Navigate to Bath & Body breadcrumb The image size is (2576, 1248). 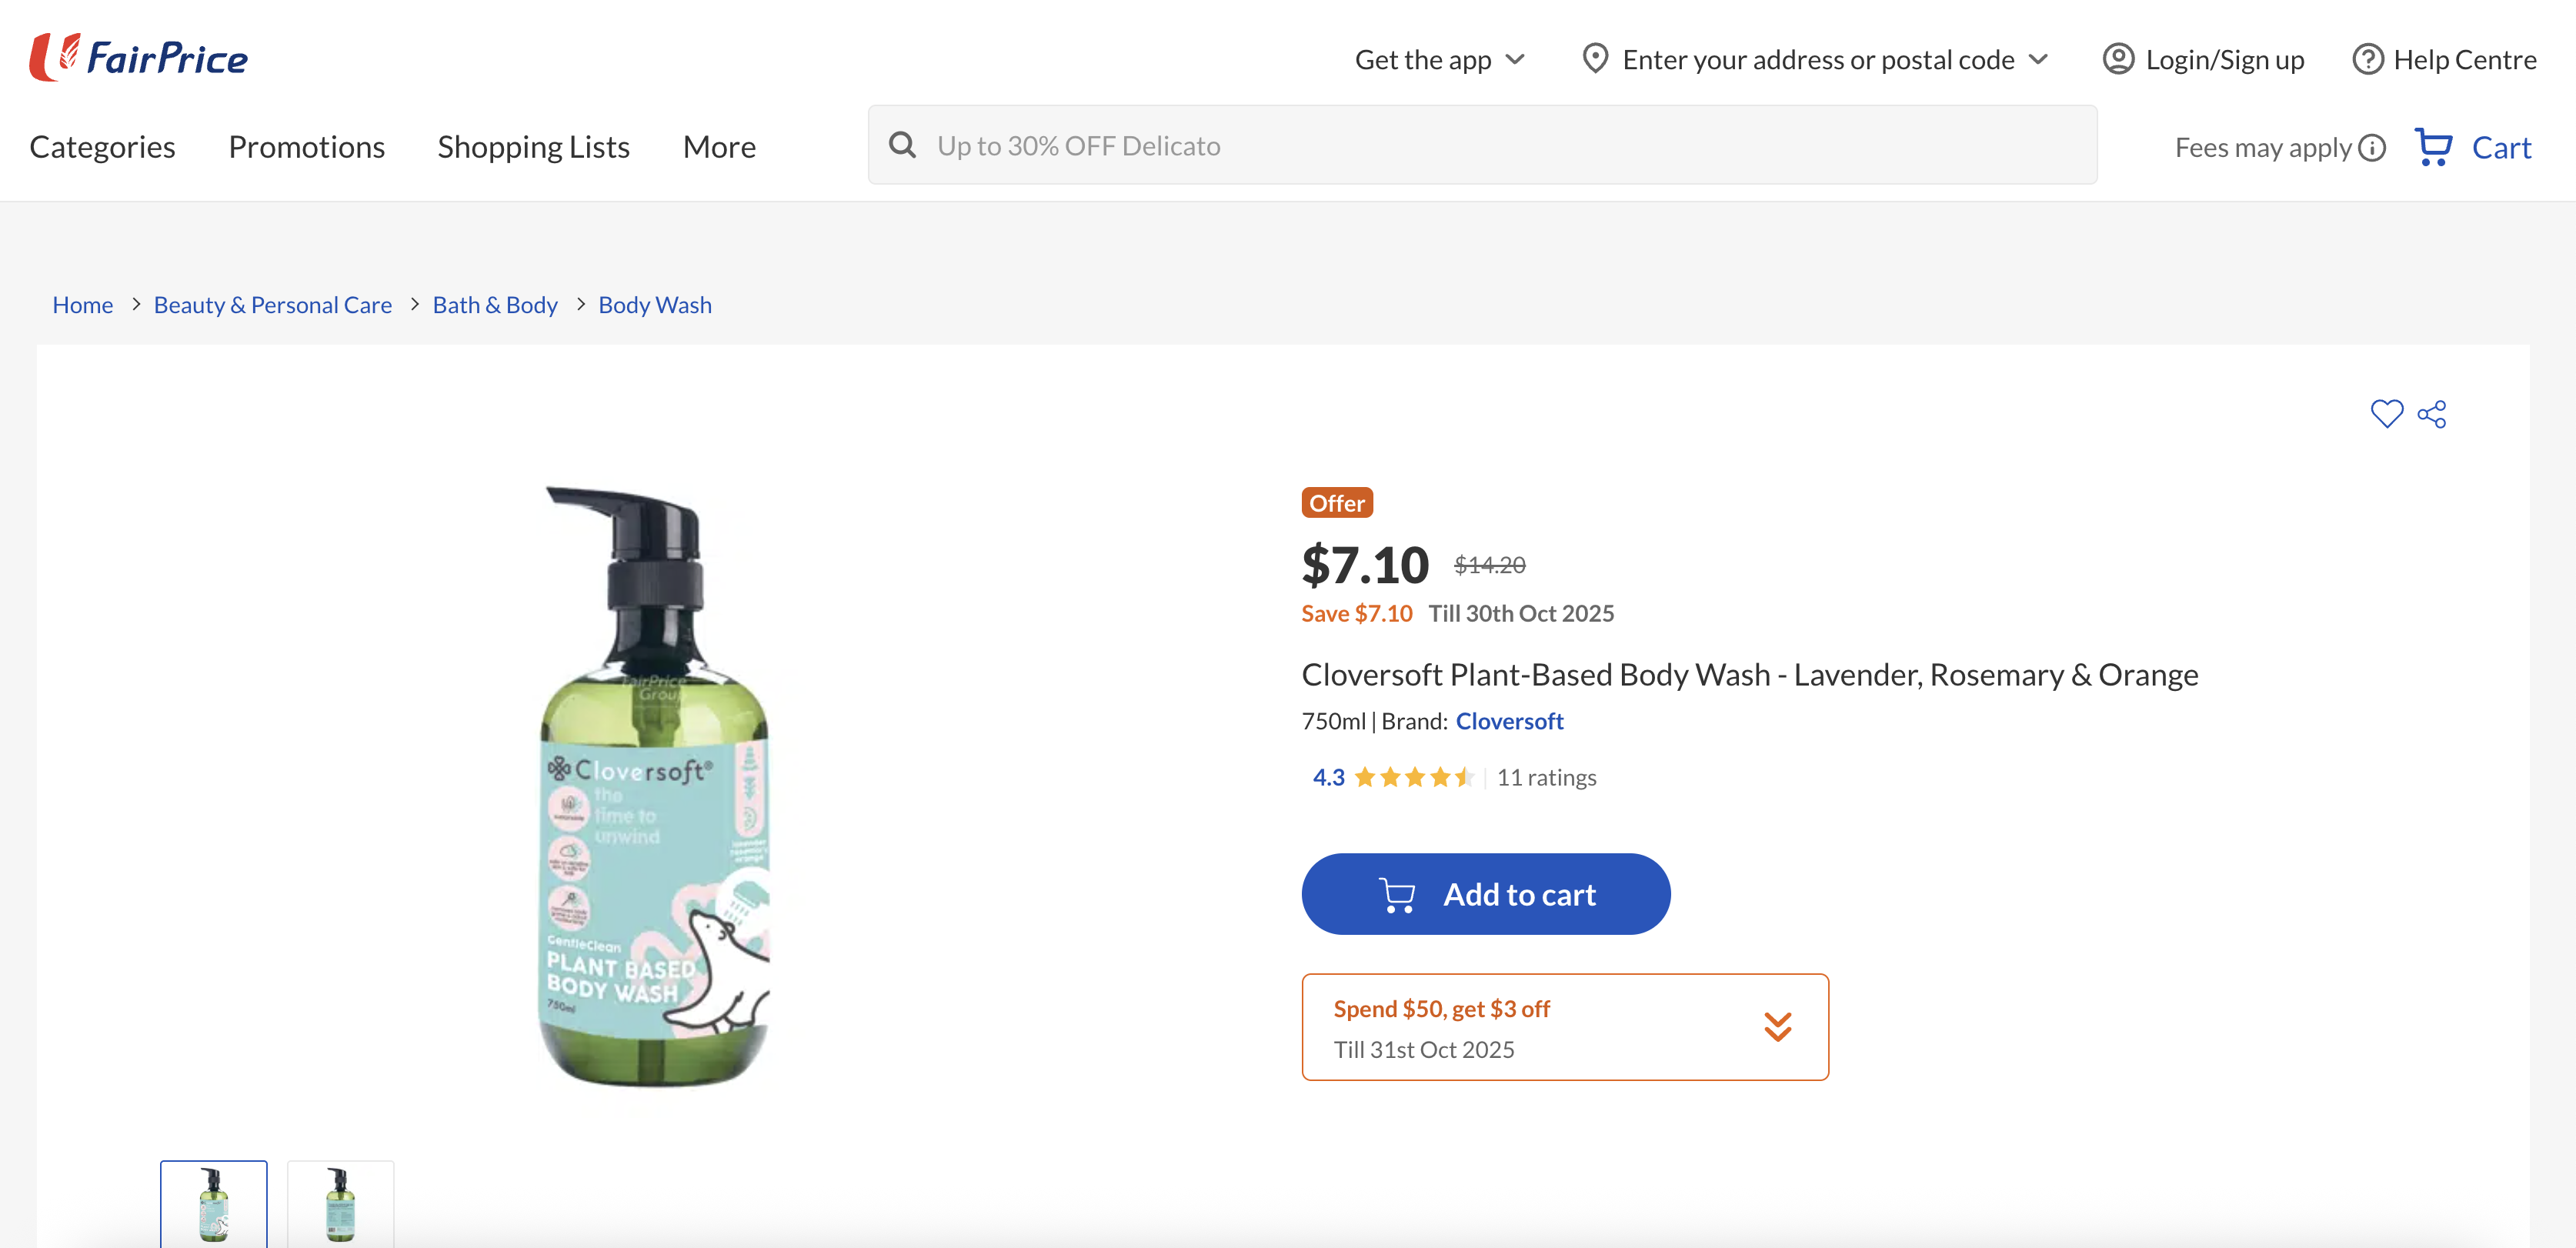tap(494, 305)
